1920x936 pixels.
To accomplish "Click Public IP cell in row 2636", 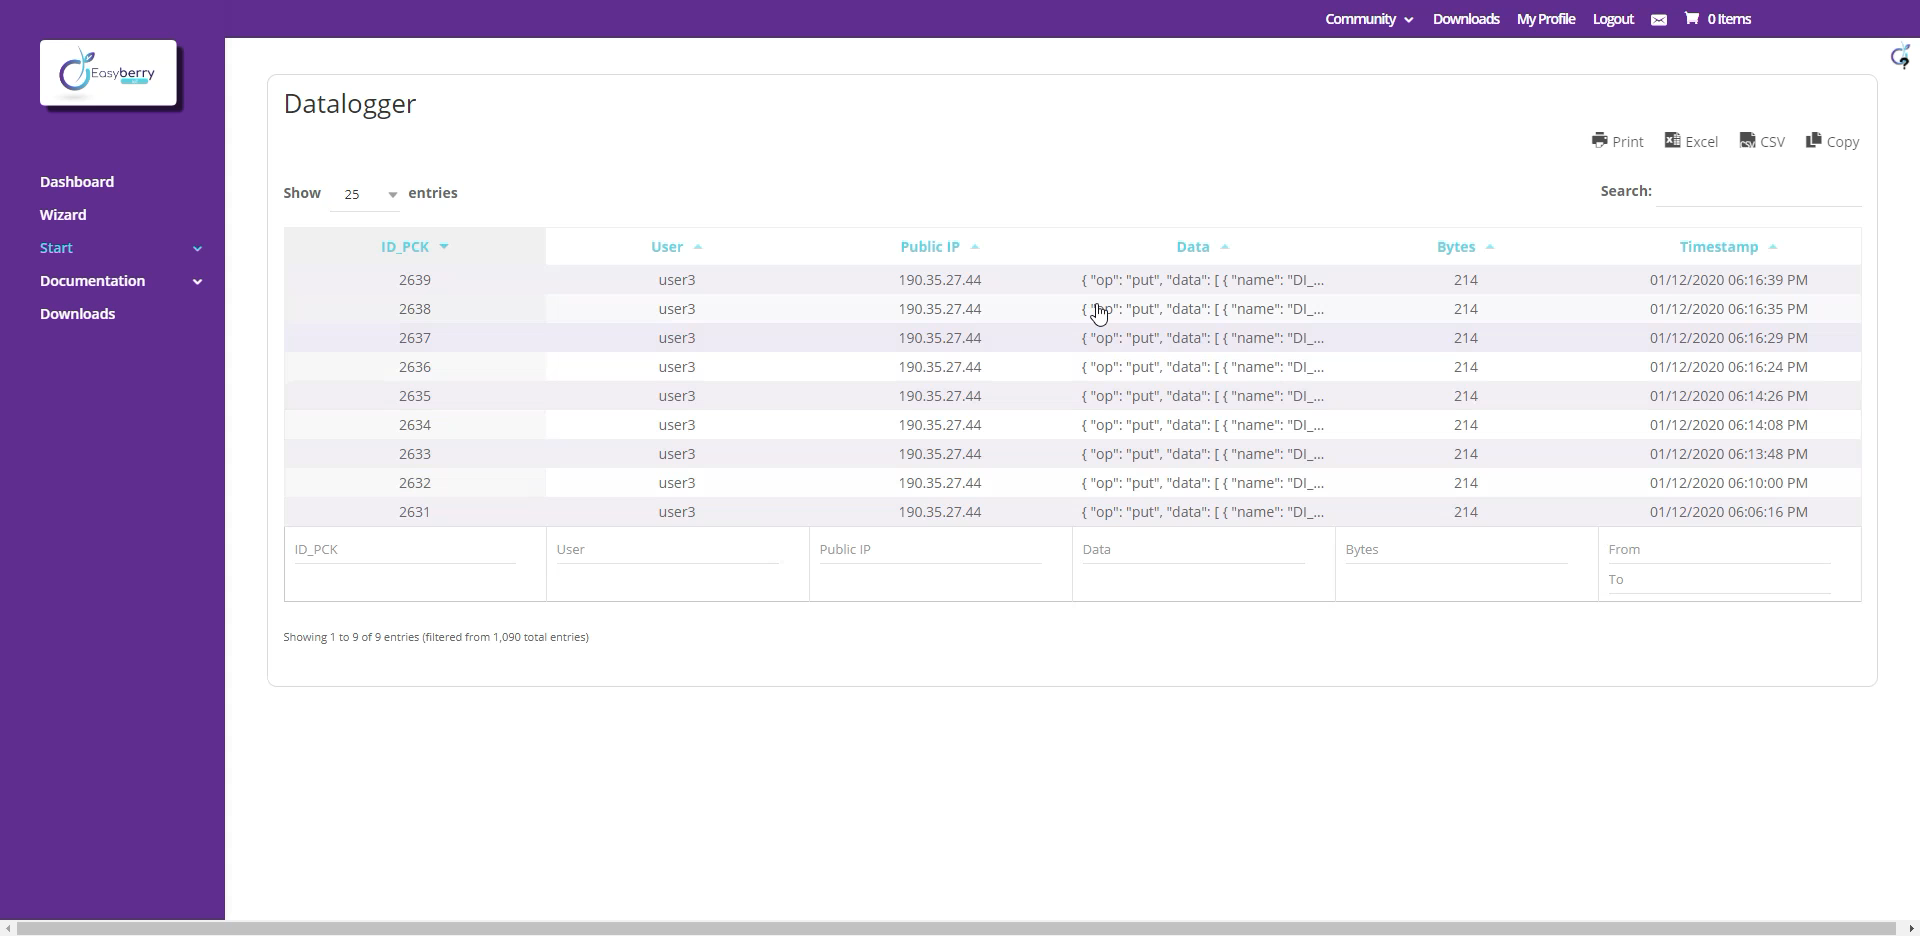I will tap(940, 367).
